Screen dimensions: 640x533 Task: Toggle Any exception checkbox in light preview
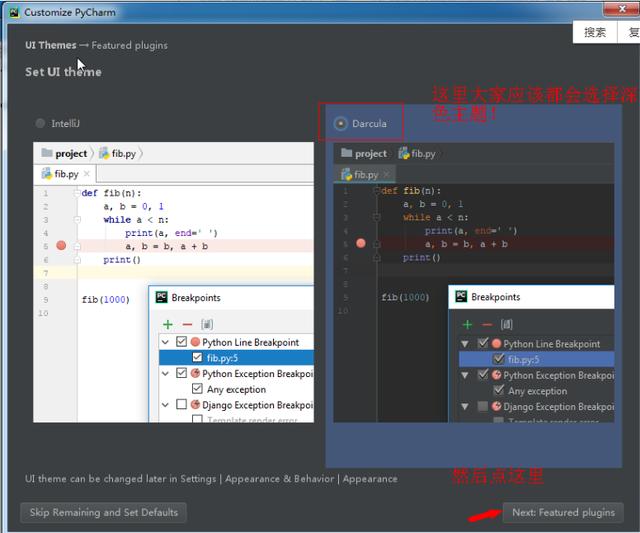[197, 389]
